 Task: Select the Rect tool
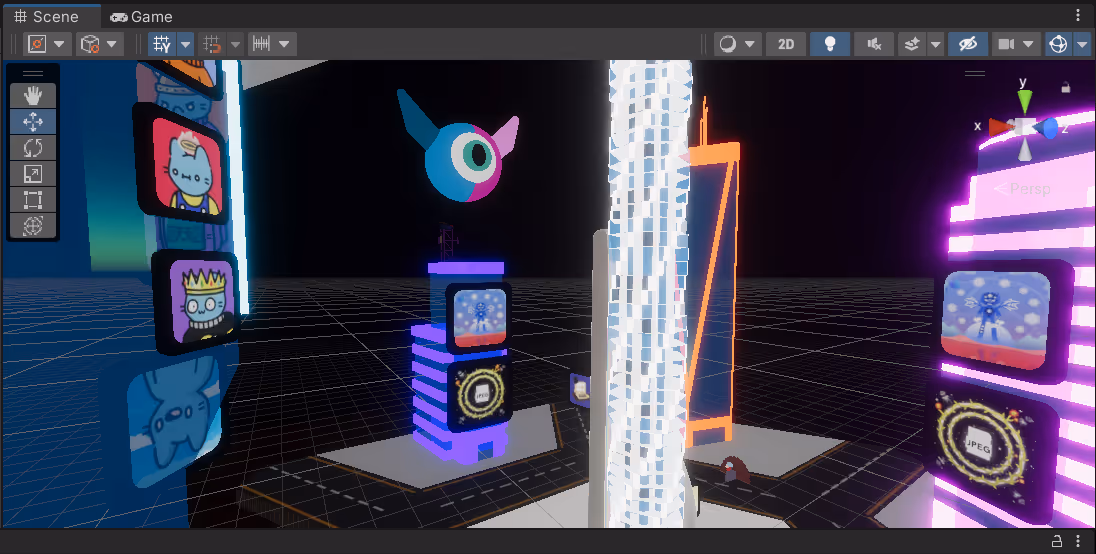pos(33,200)
